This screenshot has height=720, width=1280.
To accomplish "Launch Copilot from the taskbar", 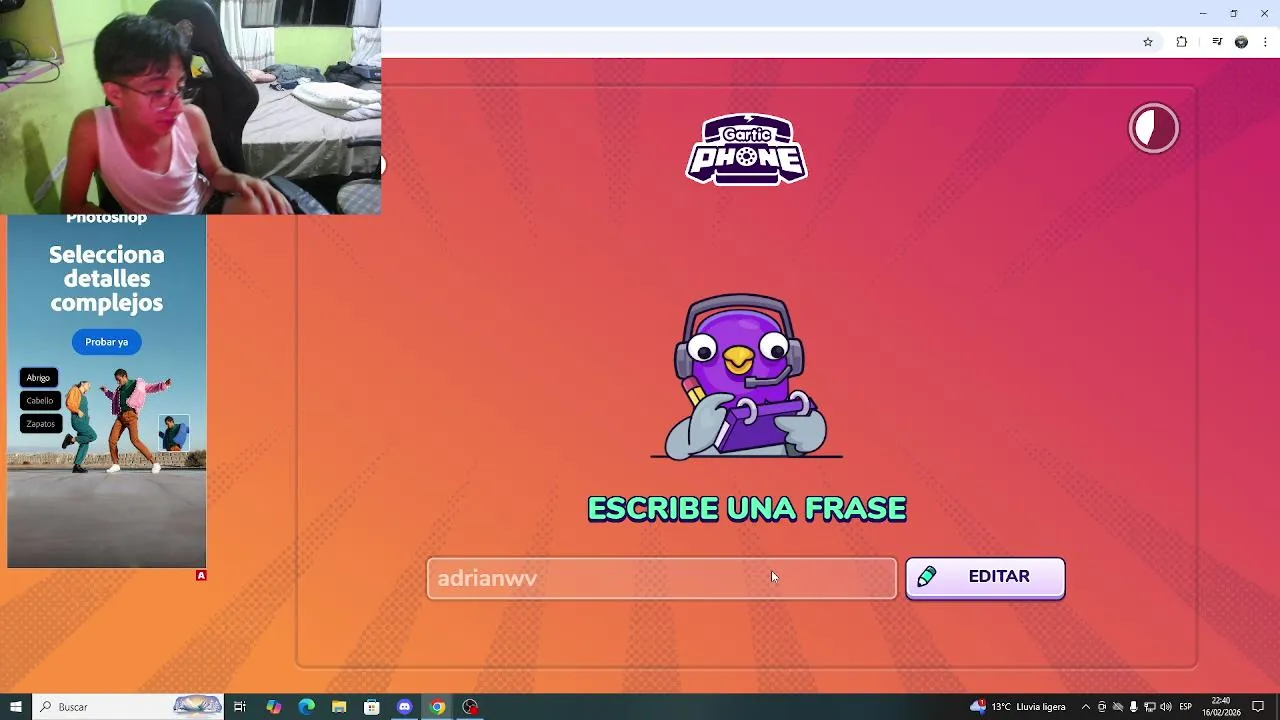I will tap(273, 707).
